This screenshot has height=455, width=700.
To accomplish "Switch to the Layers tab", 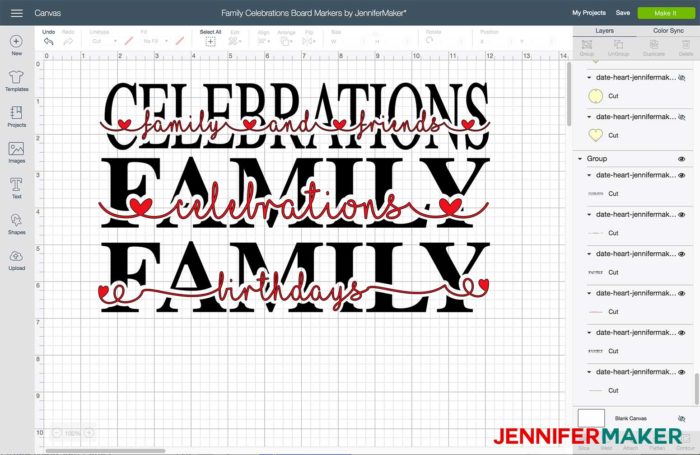I will (604, 31).
